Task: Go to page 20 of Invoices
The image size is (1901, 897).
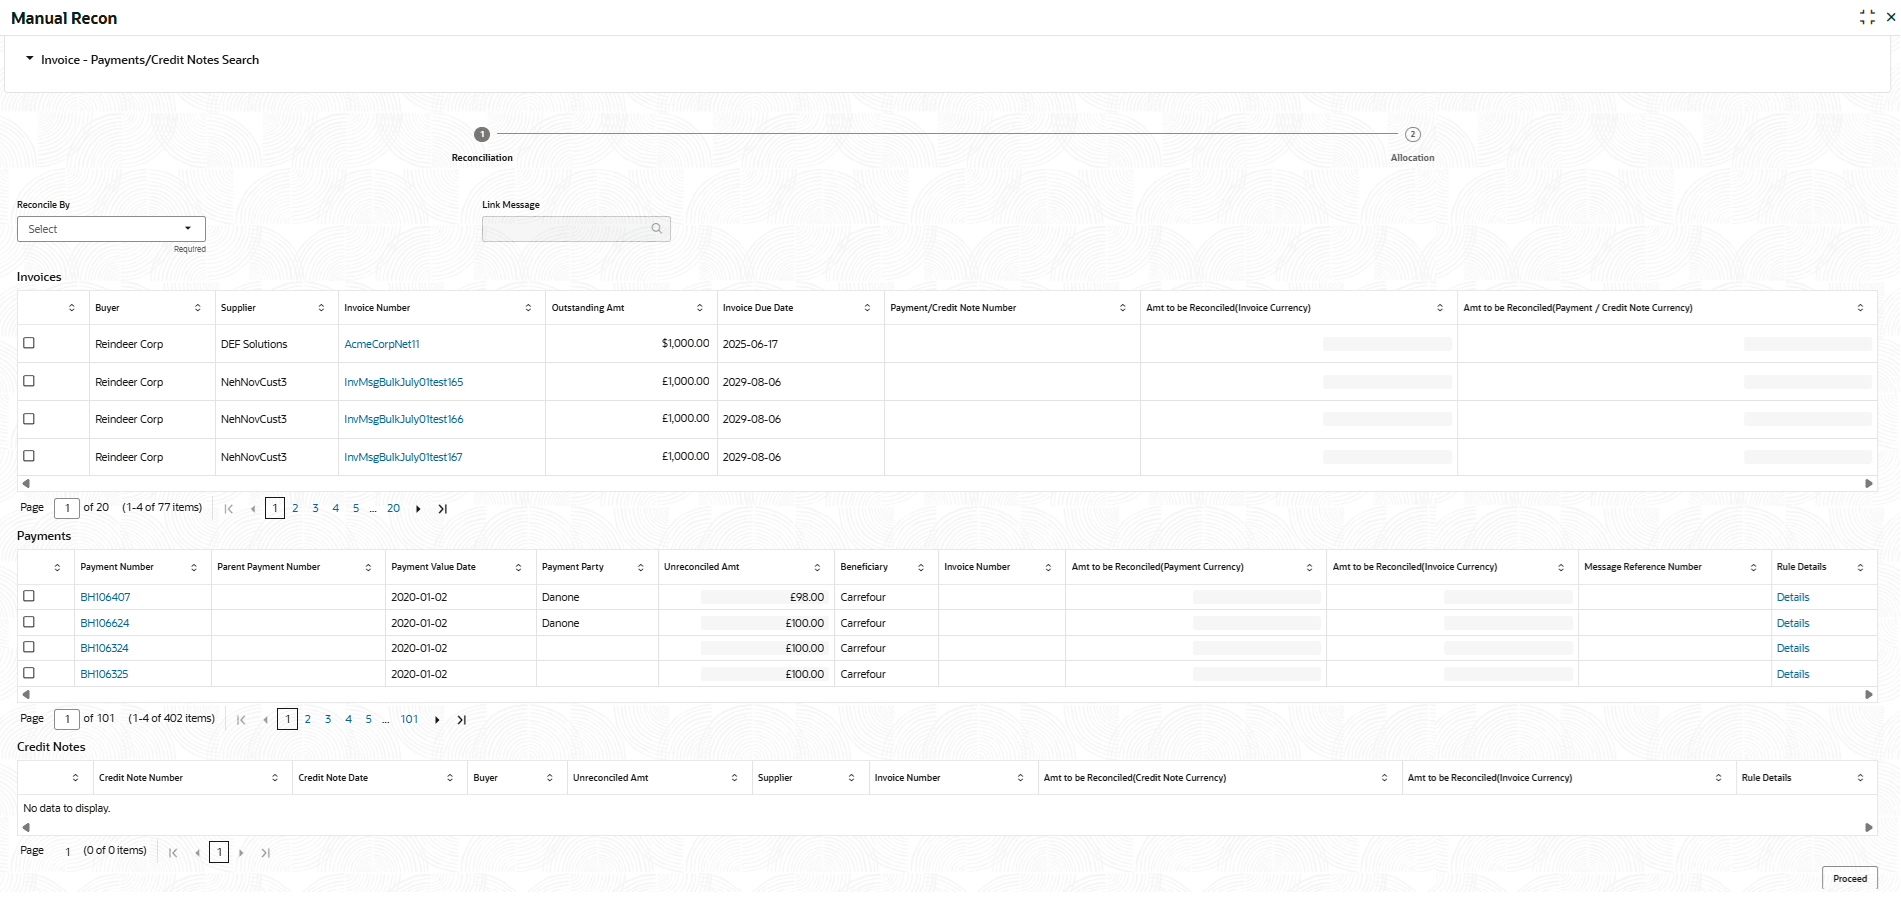Action: 393,509
